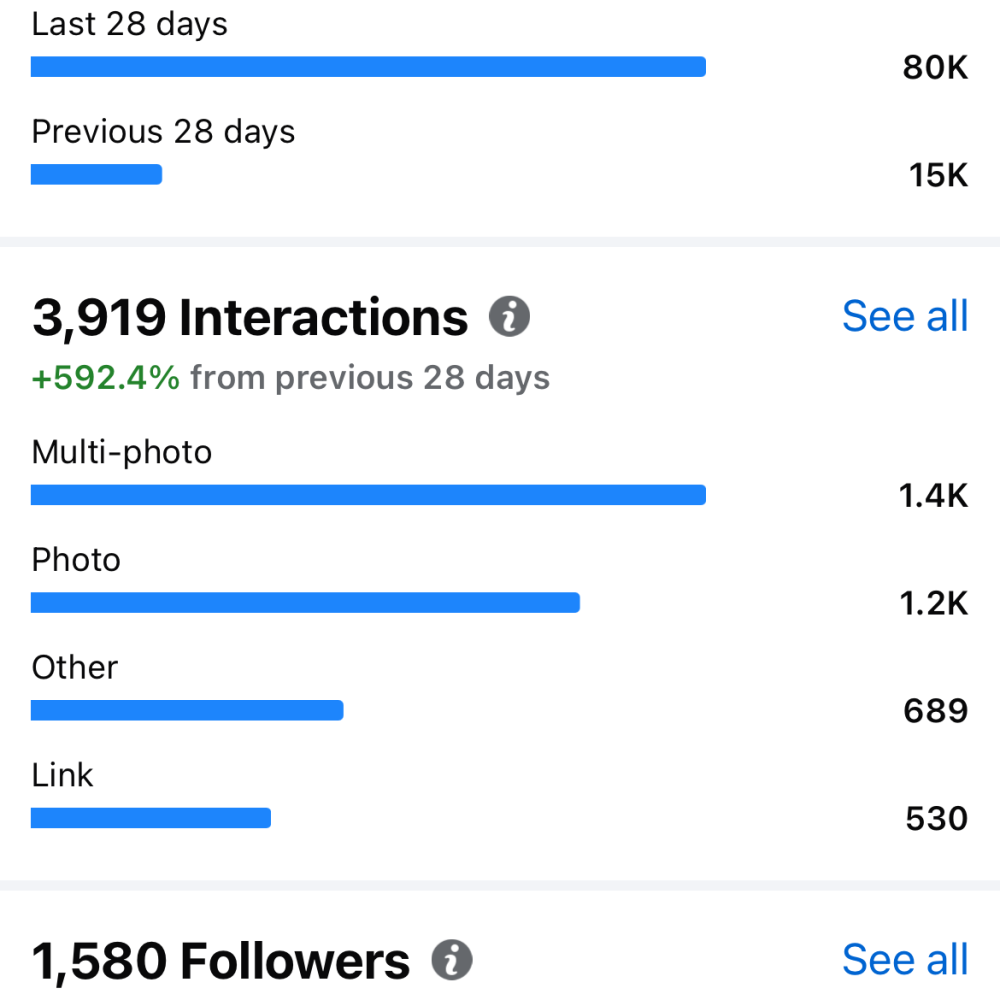The image size is (1000, 1000).
Task: Select the Multi-photo interactions bar
Action: (x=368, y=495)
